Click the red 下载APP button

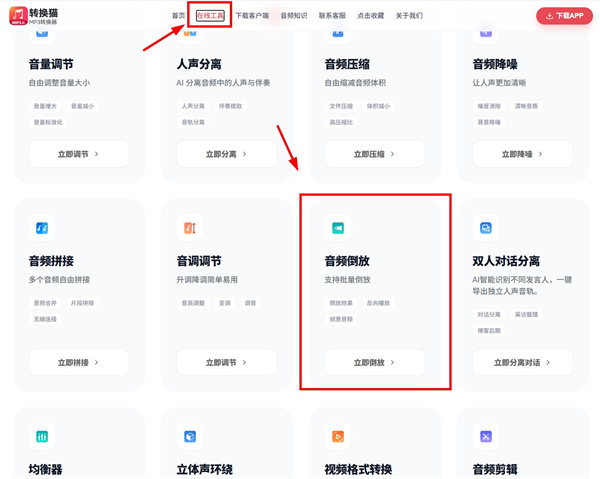coord(564,16)
